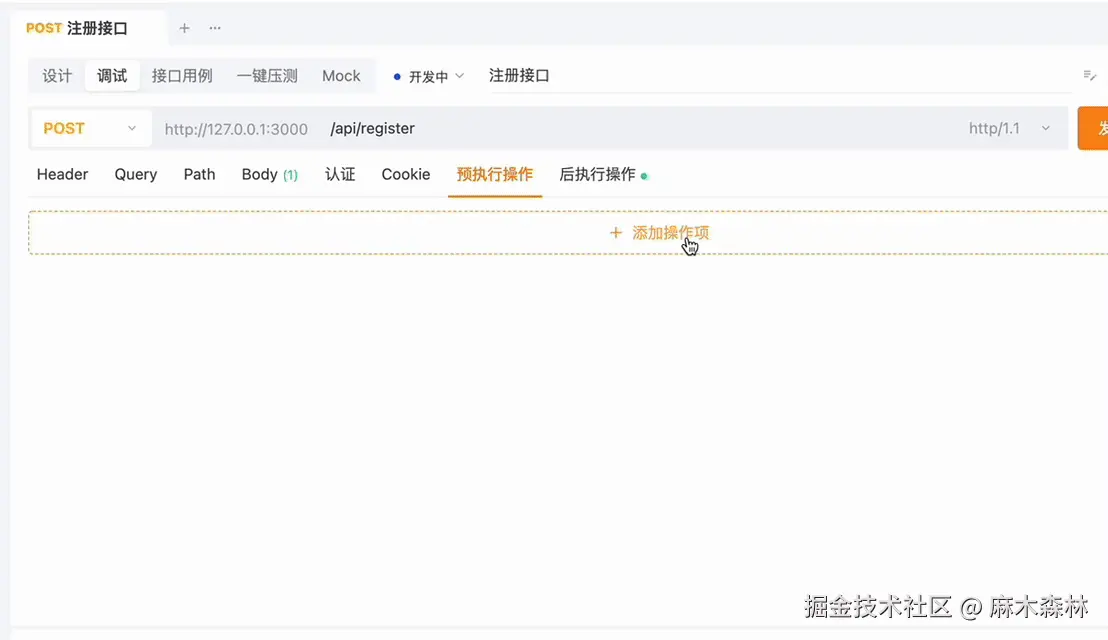This screenshot has width=1108, height=640.
Task: Open the tab bar more options ellipsis
Action: coord(215,28)
